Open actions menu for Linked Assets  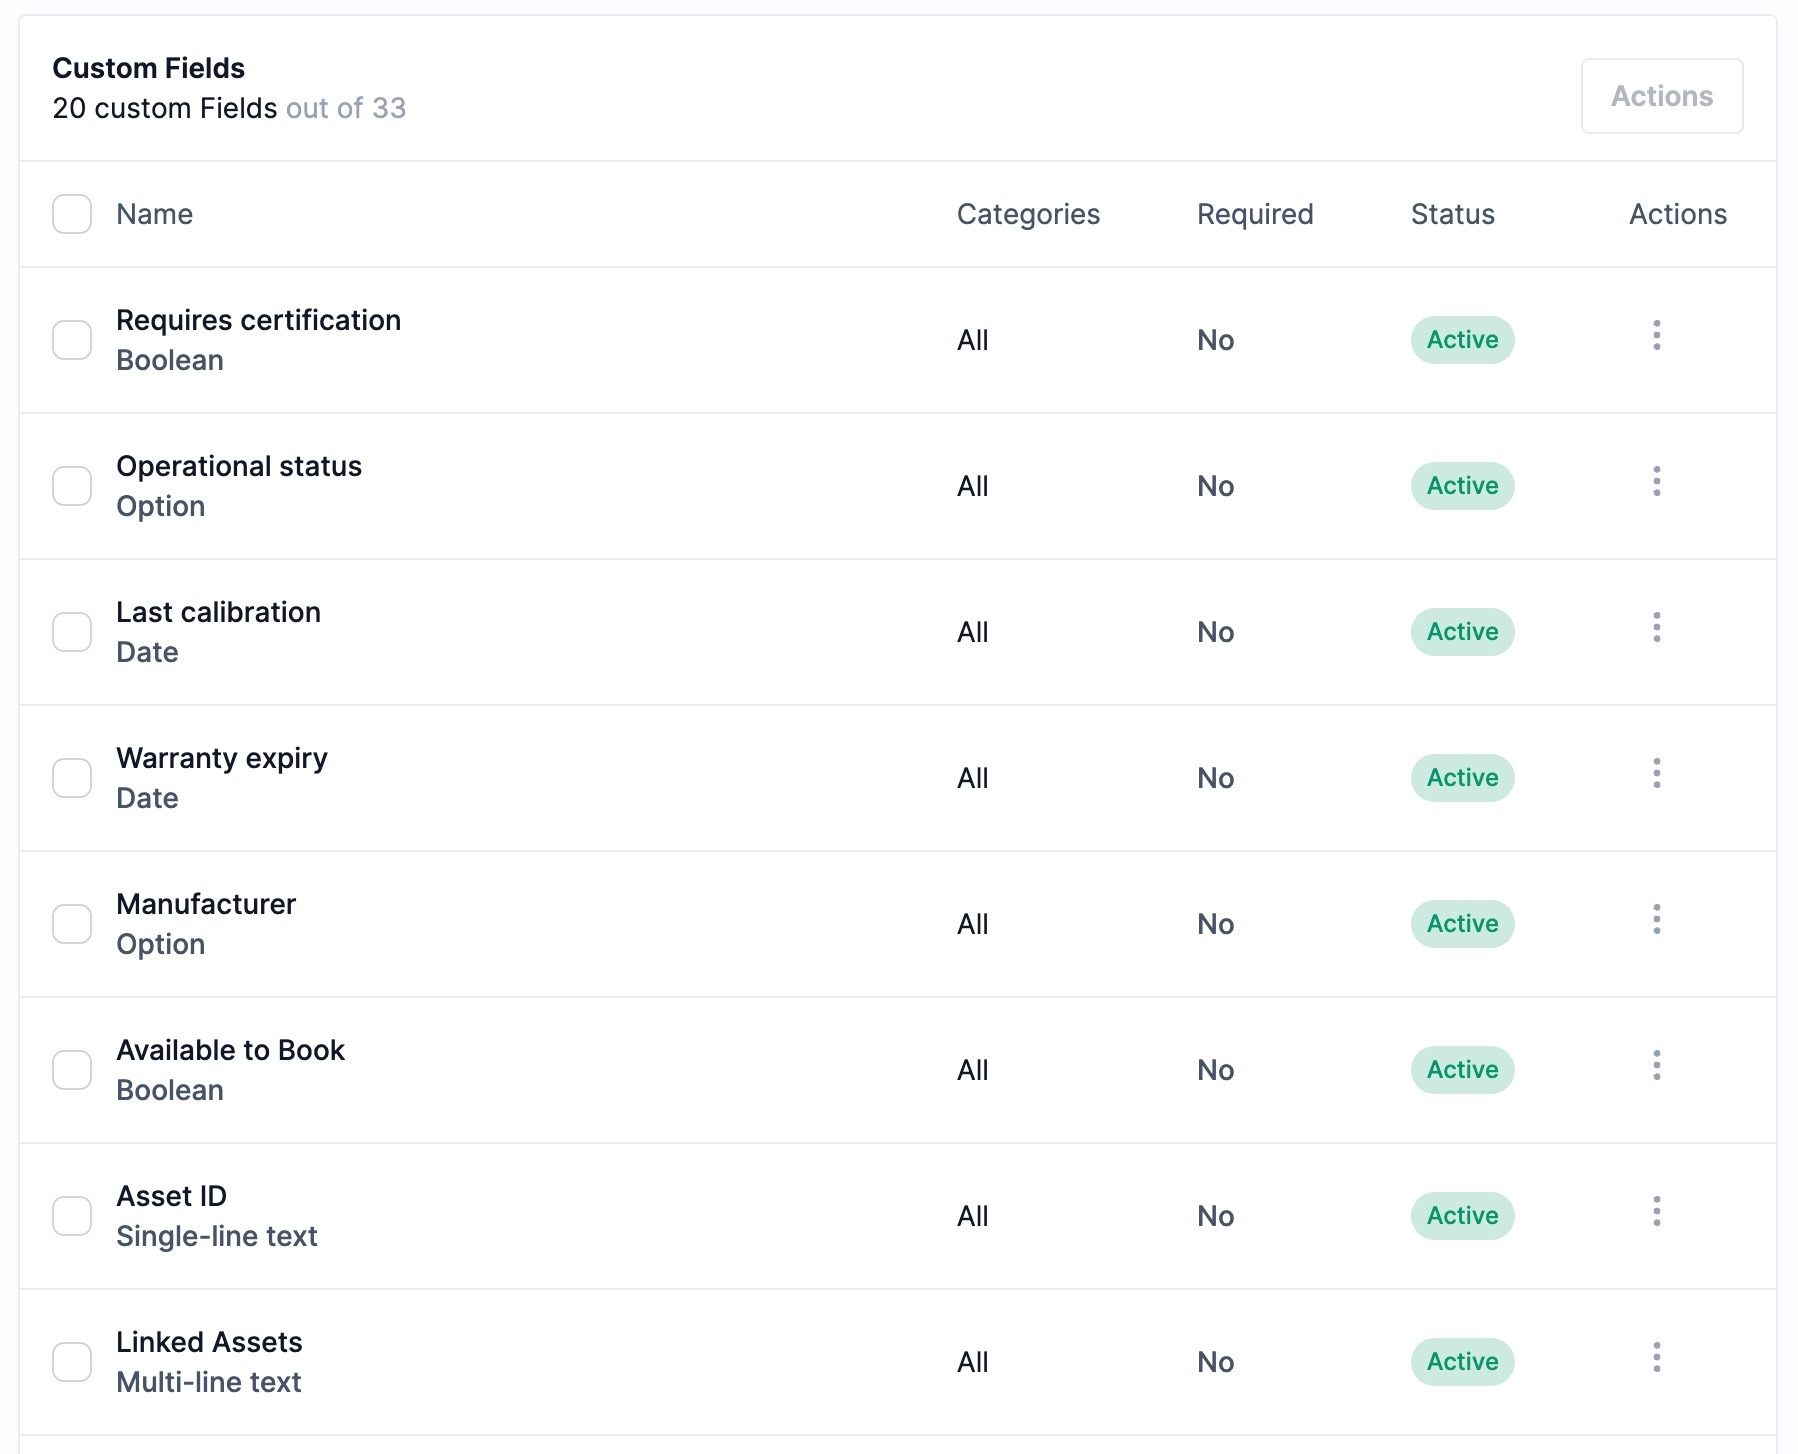click(x=1656, y=1357)
